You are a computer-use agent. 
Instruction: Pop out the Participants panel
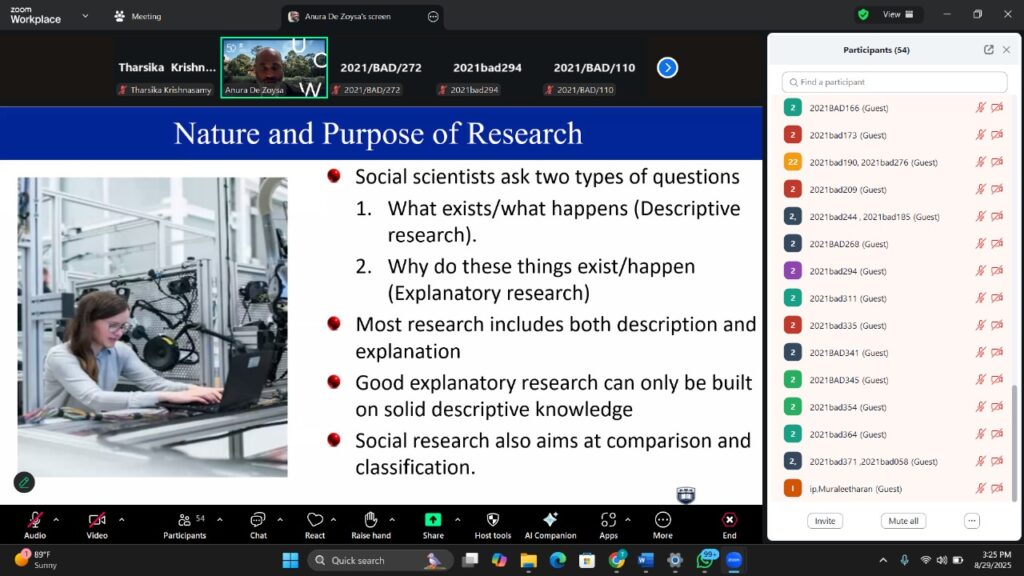[989, 50]
